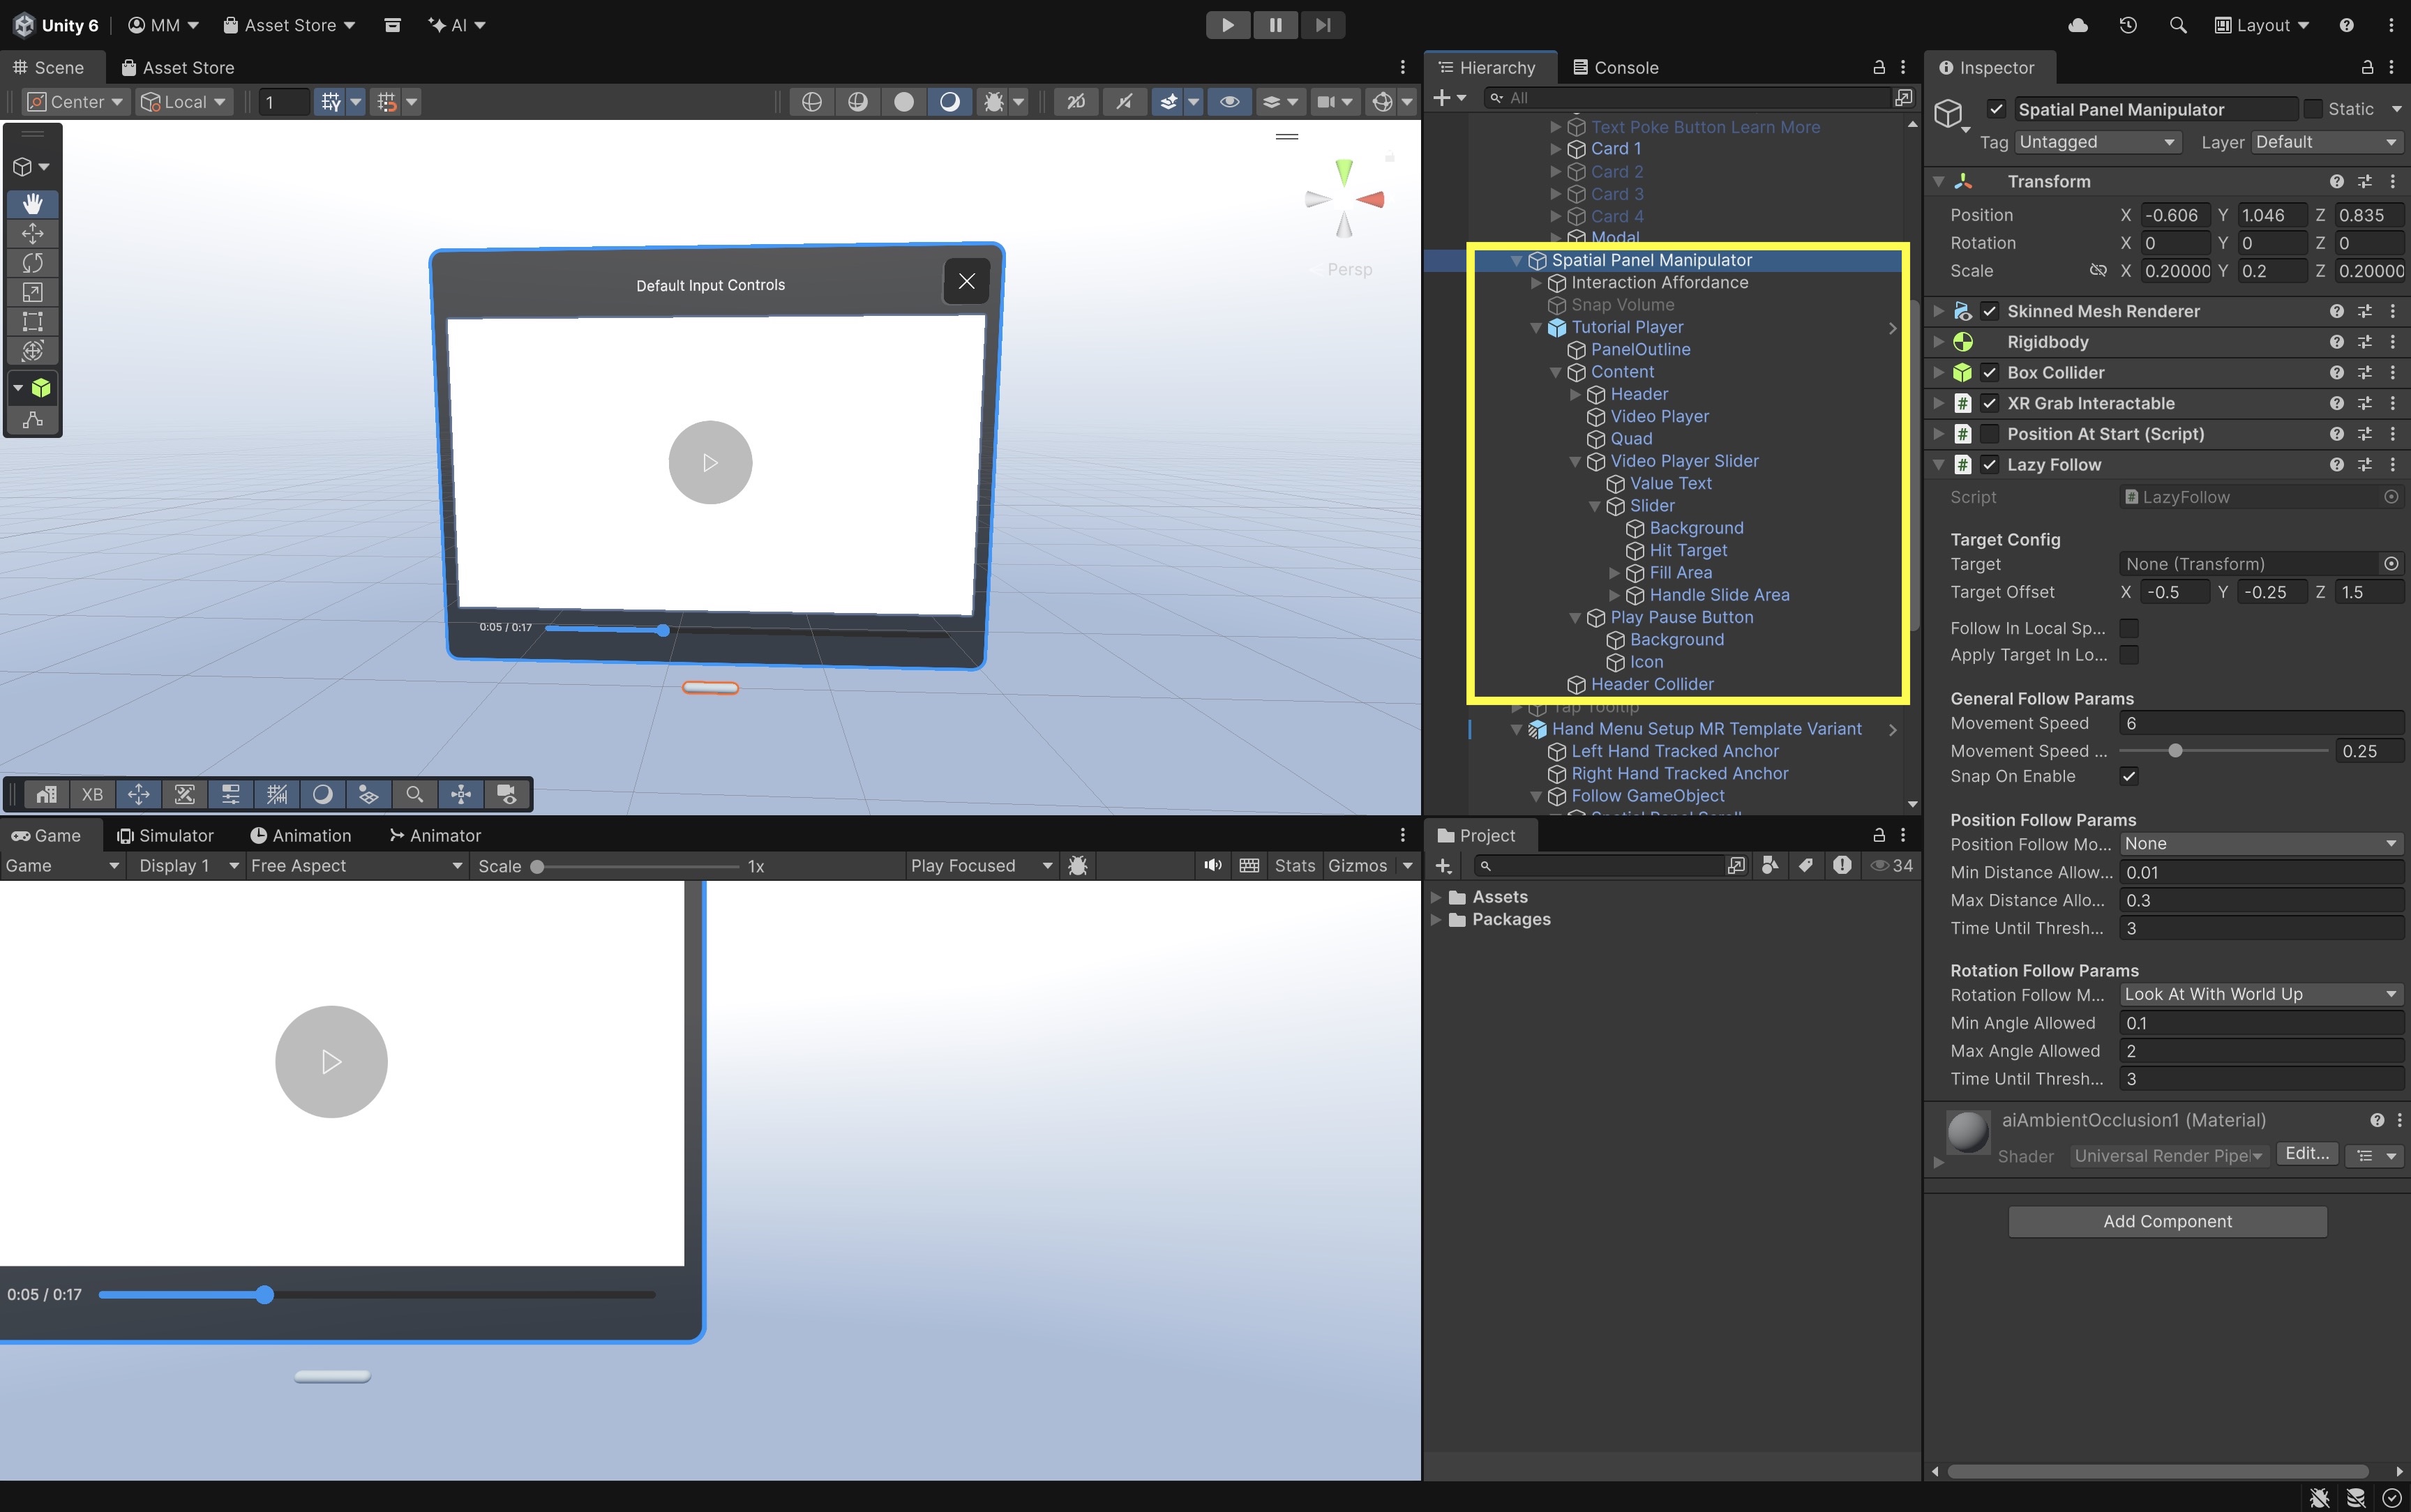Viewport: 2411px width, 1512px height.
Task: Select the Scale tool
Action: 33,292
